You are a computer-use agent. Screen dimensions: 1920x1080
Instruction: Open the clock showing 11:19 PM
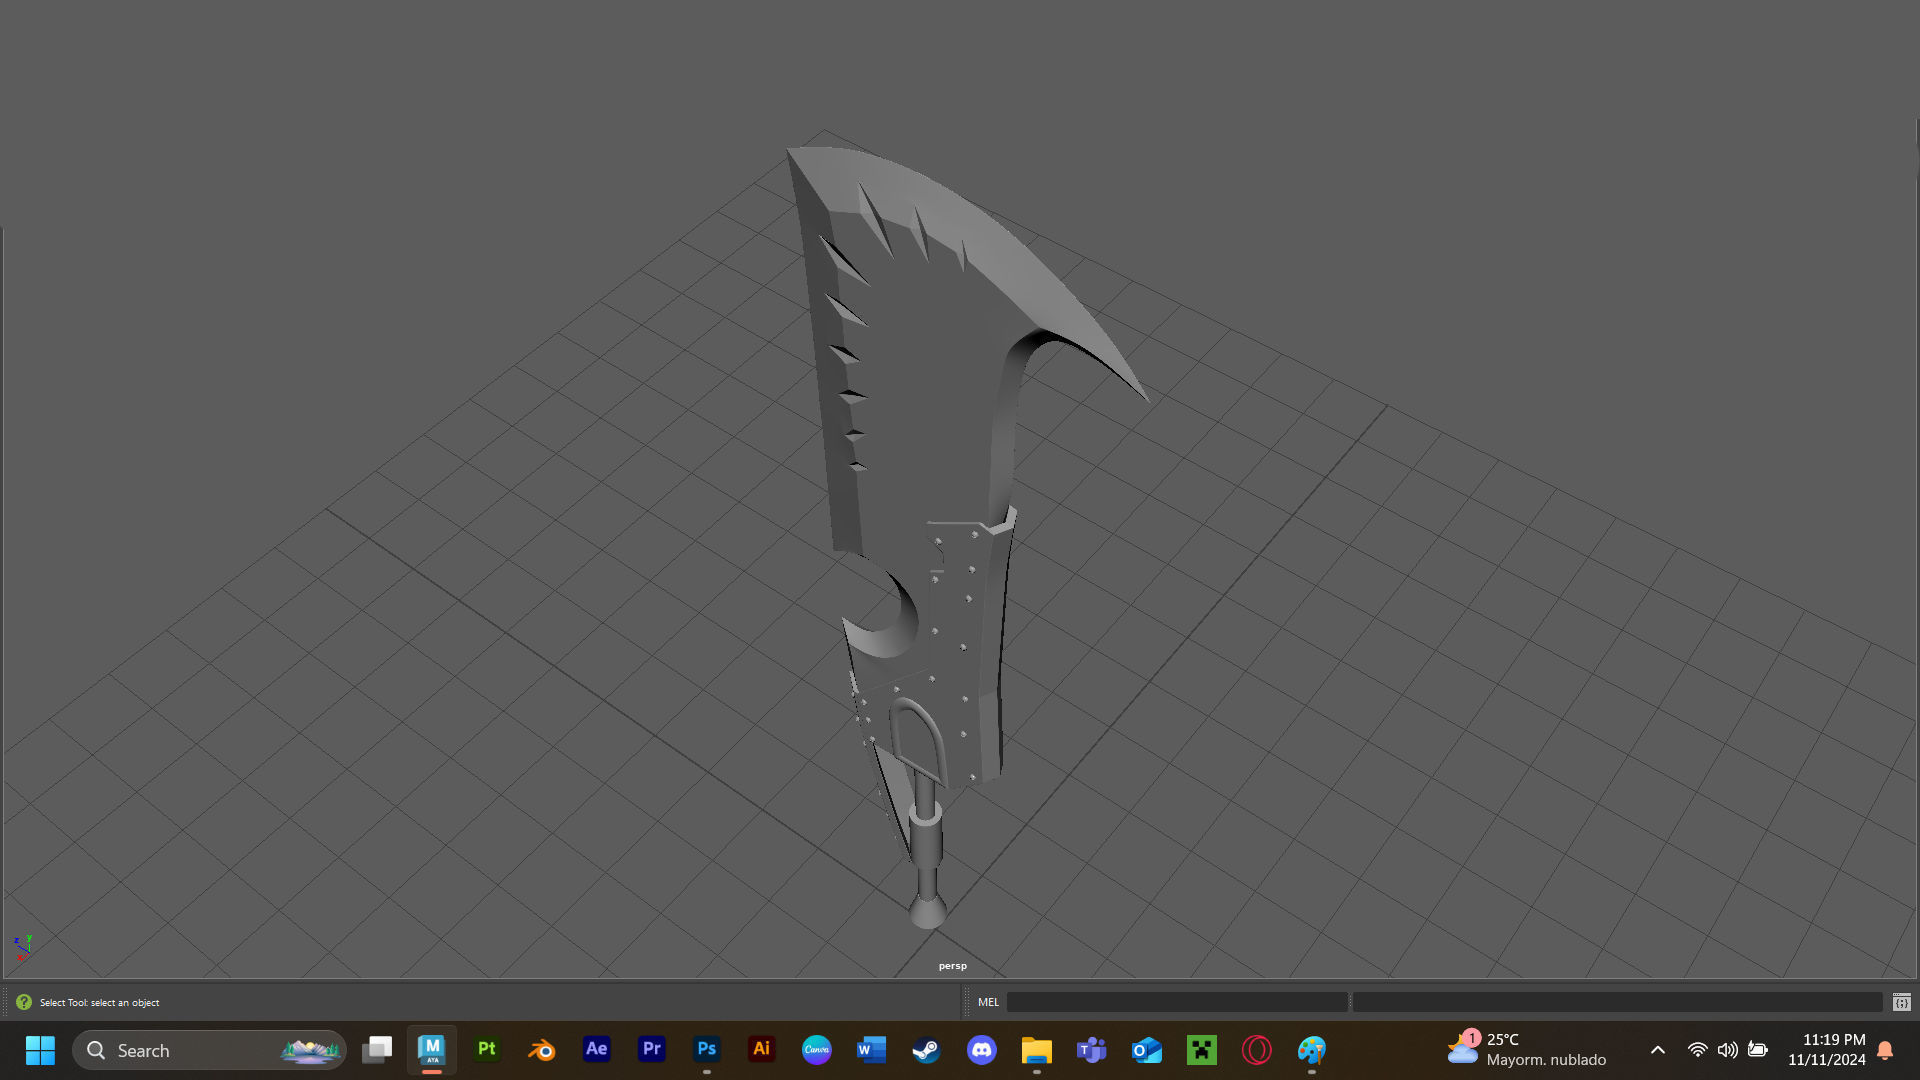click(x=1827, y=1050)
